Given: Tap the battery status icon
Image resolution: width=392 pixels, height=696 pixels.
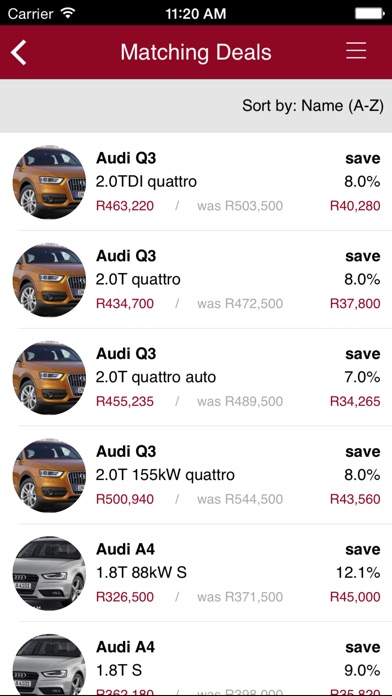Looking at the screenshot, I should pyautogui.click(x=369, y=13).
